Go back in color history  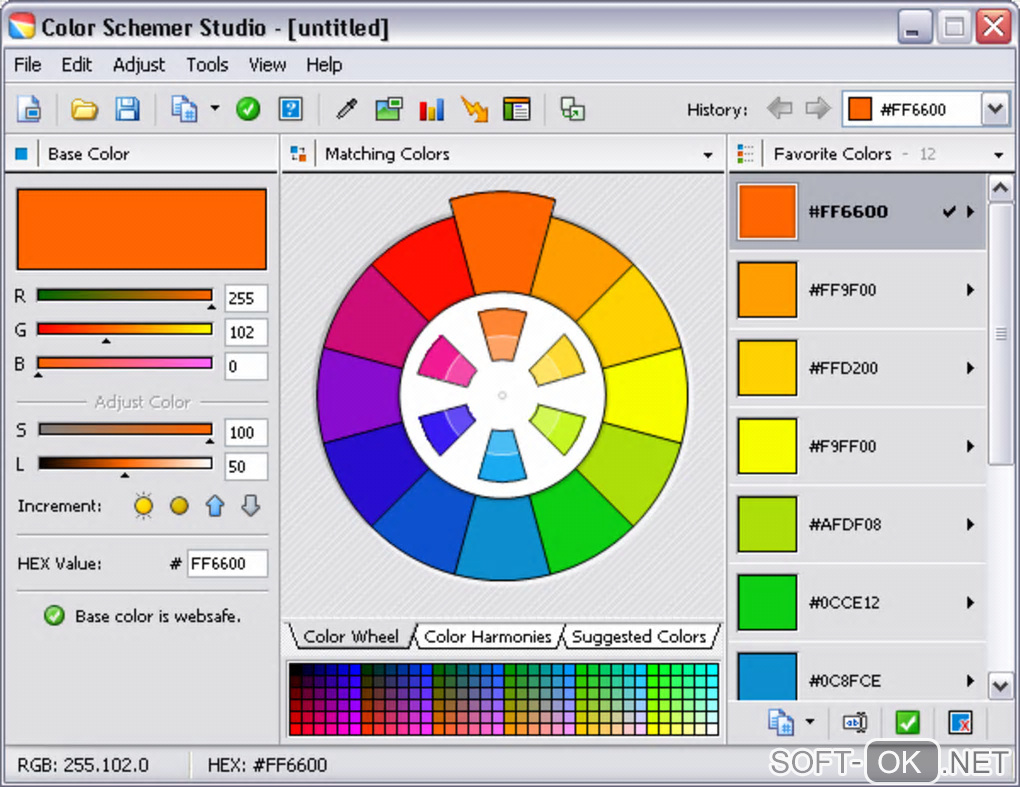click(779, 108)
